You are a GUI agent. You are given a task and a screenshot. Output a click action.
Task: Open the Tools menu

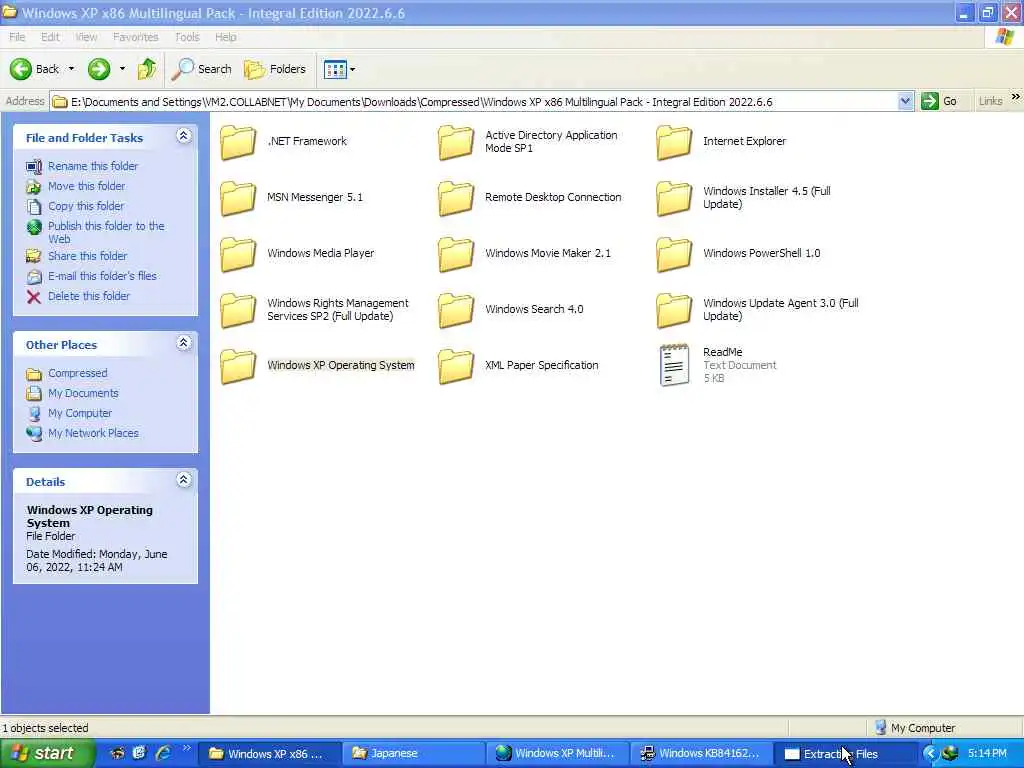click(187, 37)
